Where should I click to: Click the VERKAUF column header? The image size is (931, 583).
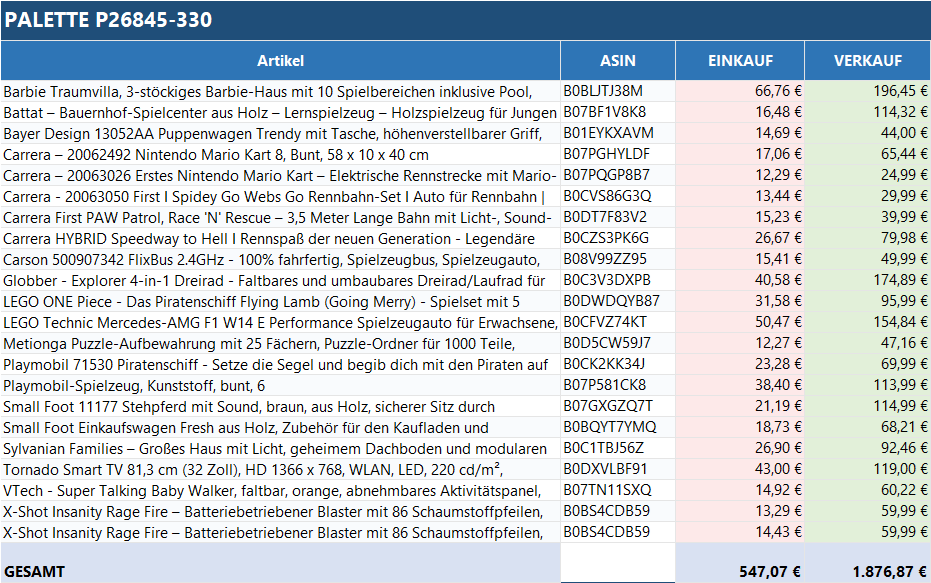(867, 60)
